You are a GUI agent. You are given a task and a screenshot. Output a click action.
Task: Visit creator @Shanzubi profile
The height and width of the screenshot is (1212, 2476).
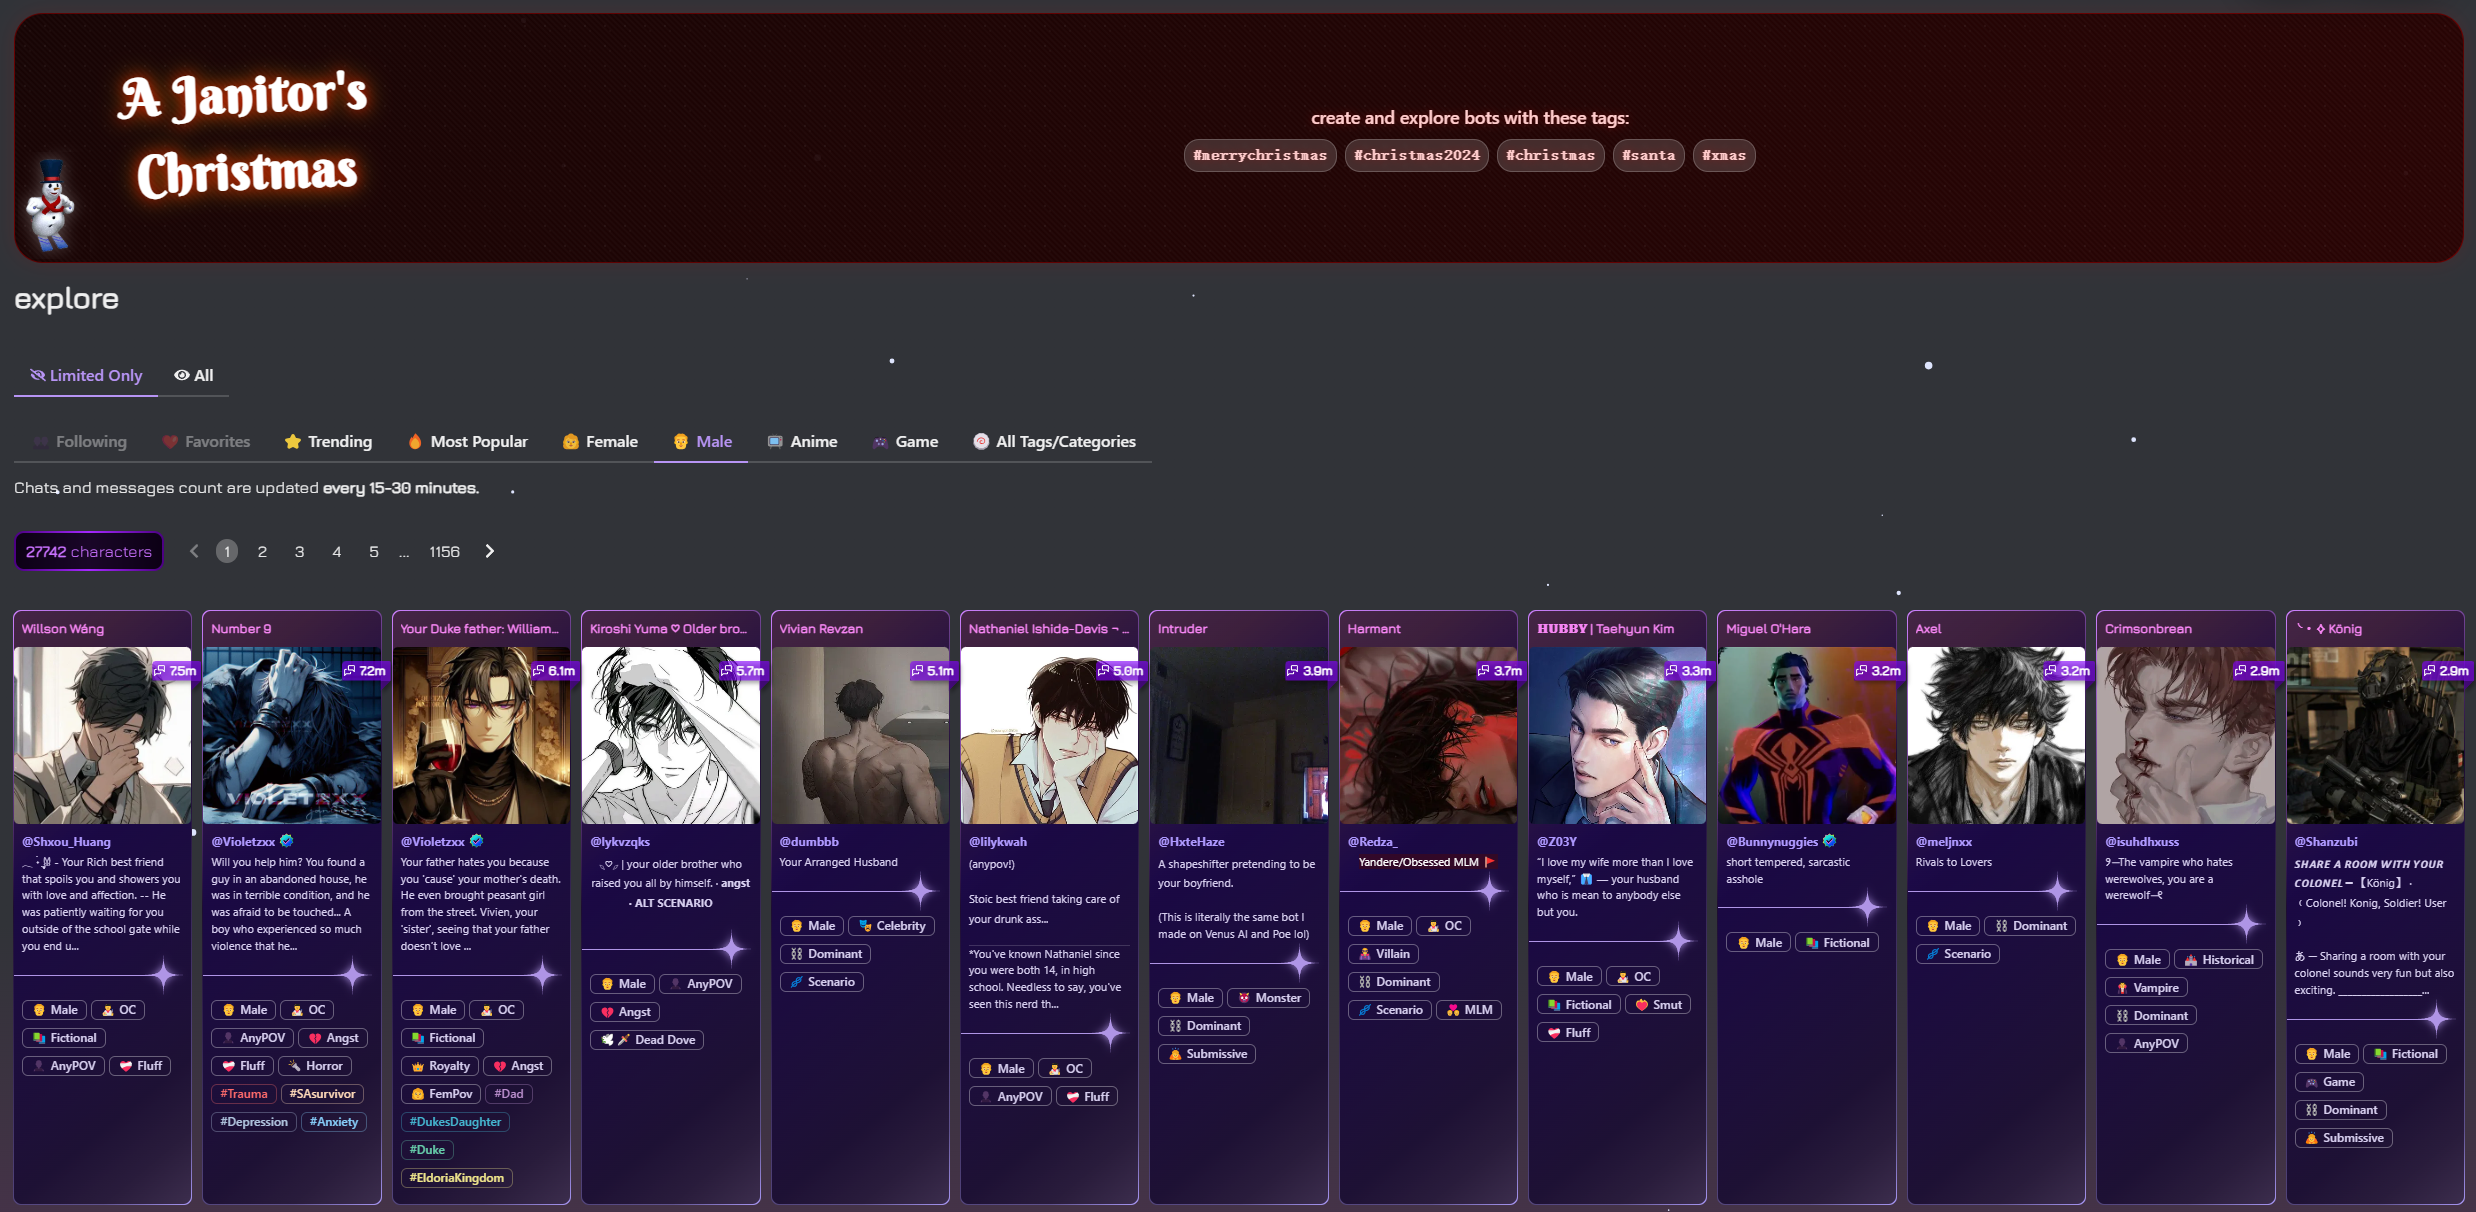2326,842
